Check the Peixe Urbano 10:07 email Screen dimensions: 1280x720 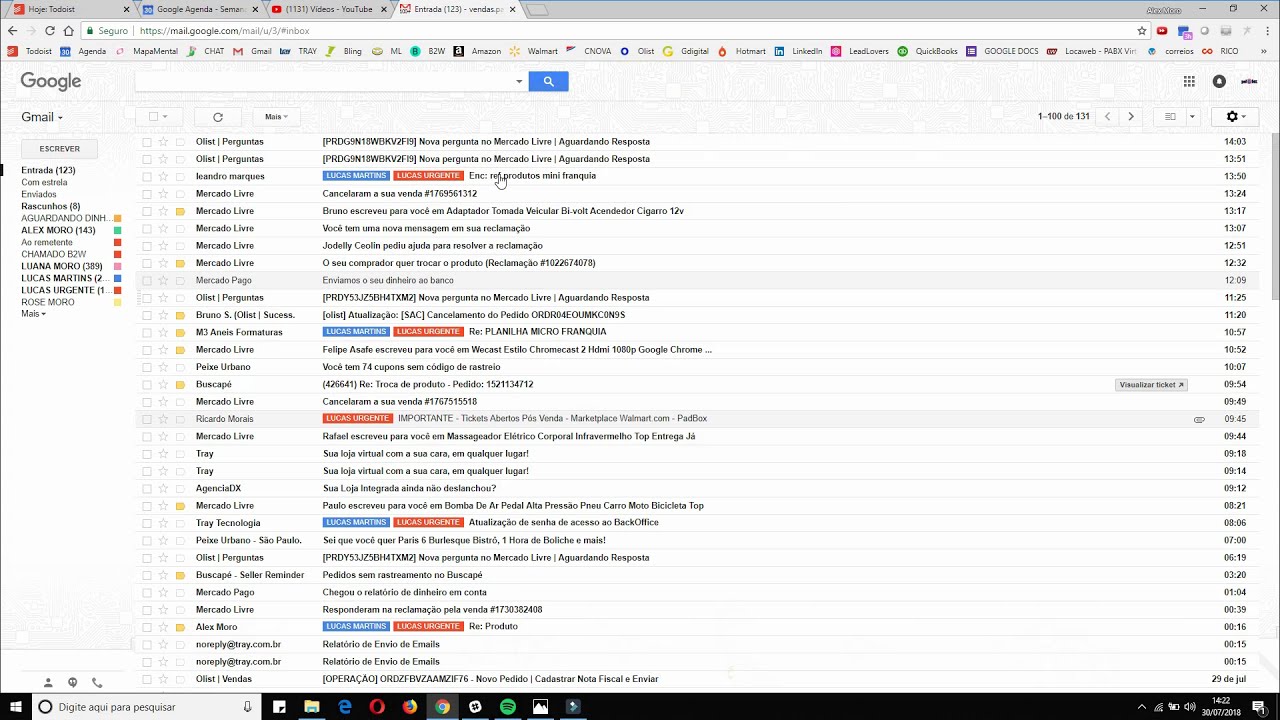point(147,367)
